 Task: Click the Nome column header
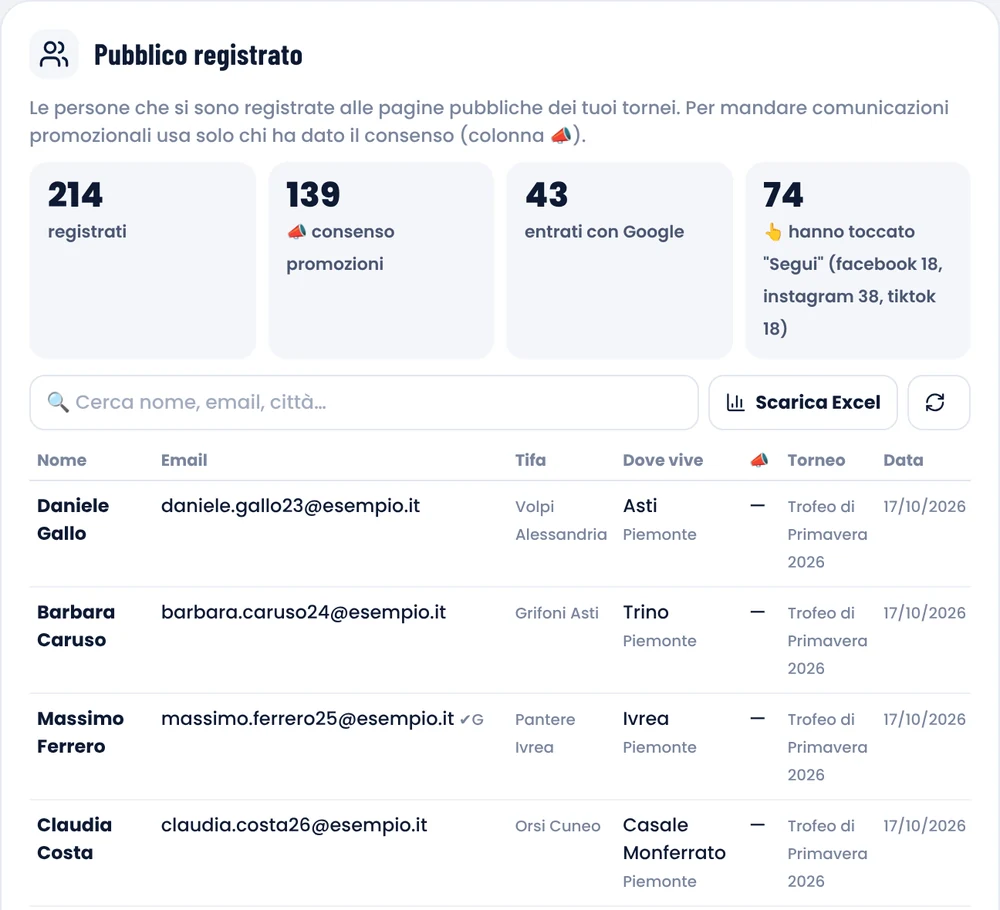pos(62,460)
